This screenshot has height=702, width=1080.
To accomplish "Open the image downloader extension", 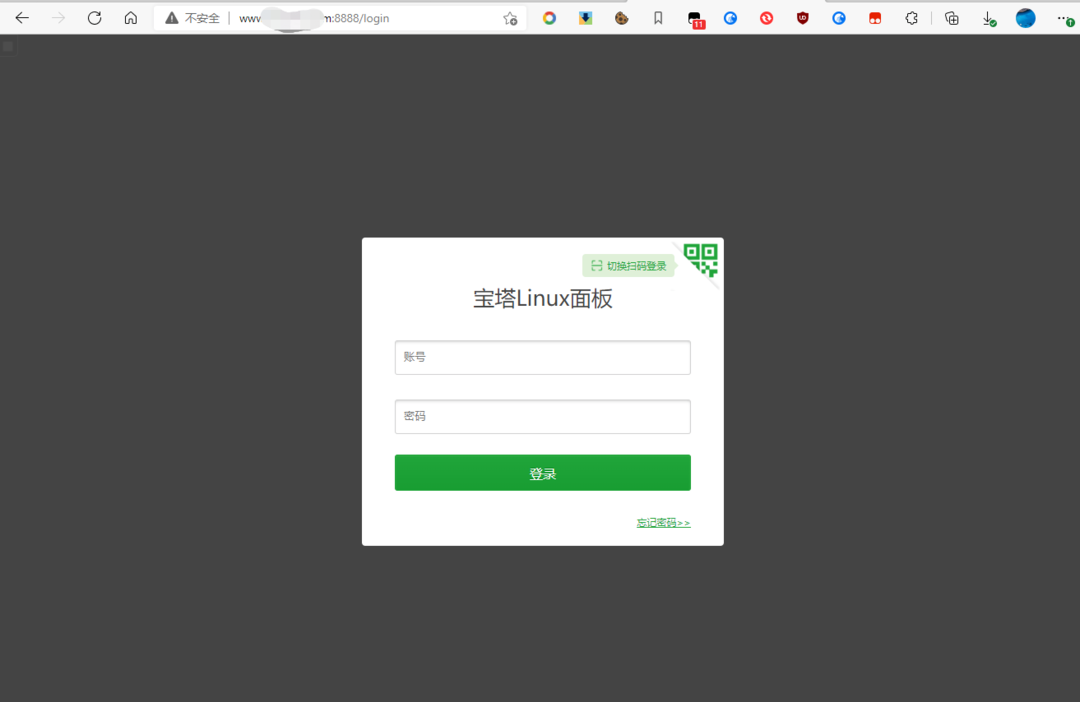I will coord(585,19).
